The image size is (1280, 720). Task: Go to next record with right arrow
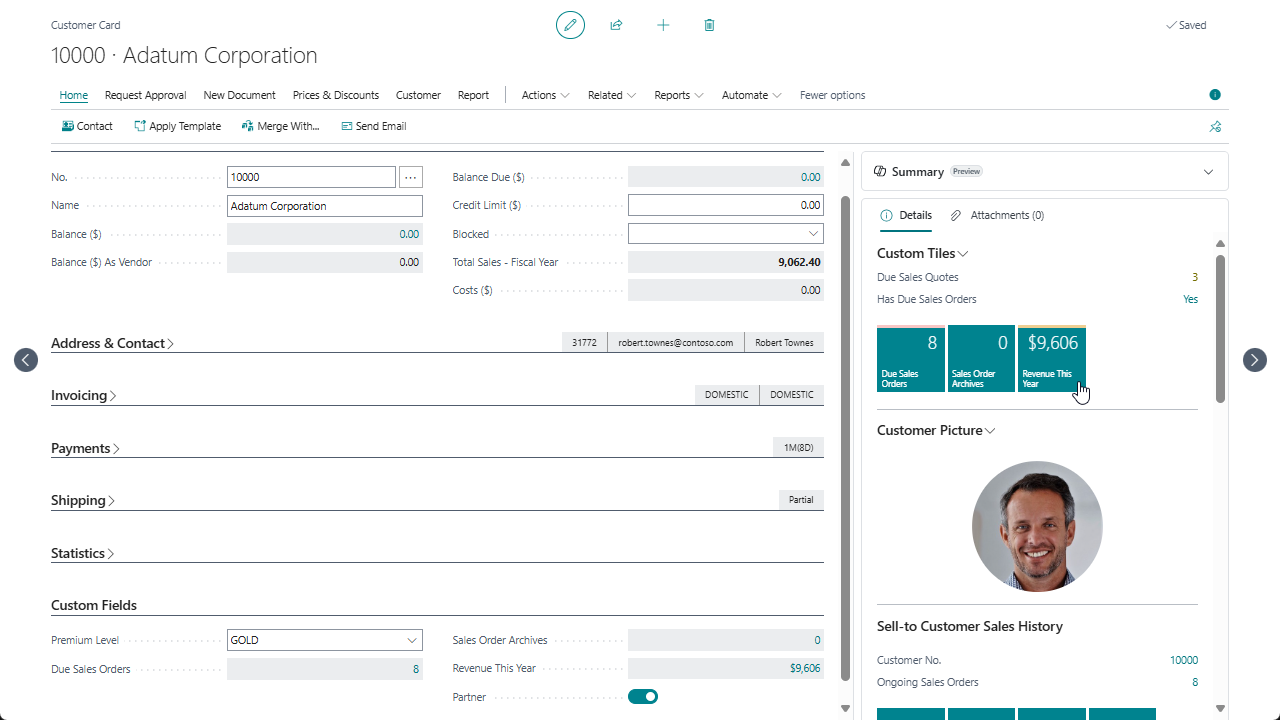1254,360
